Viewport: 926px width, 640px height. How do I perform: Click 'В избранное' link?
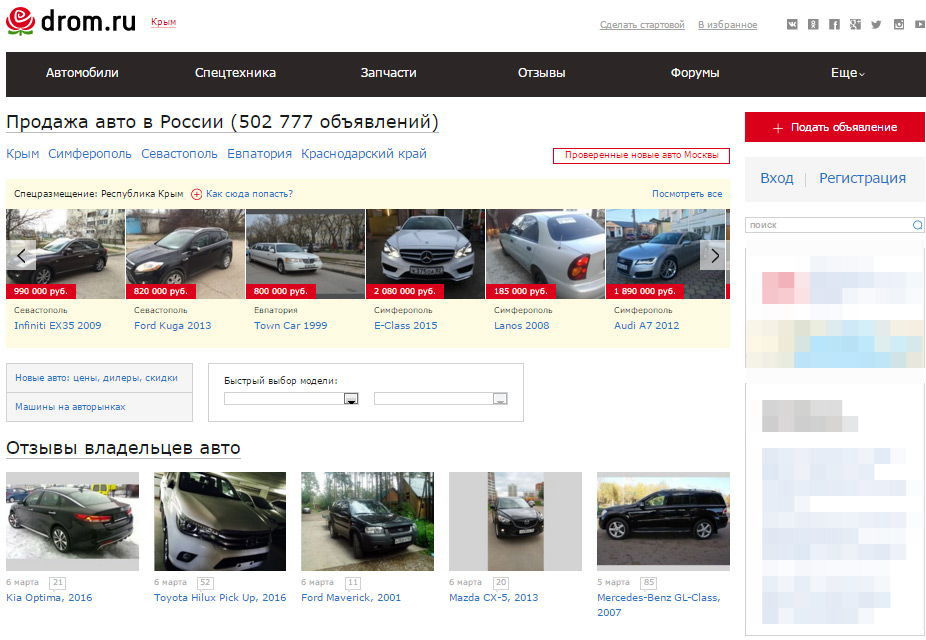(728, 25)
